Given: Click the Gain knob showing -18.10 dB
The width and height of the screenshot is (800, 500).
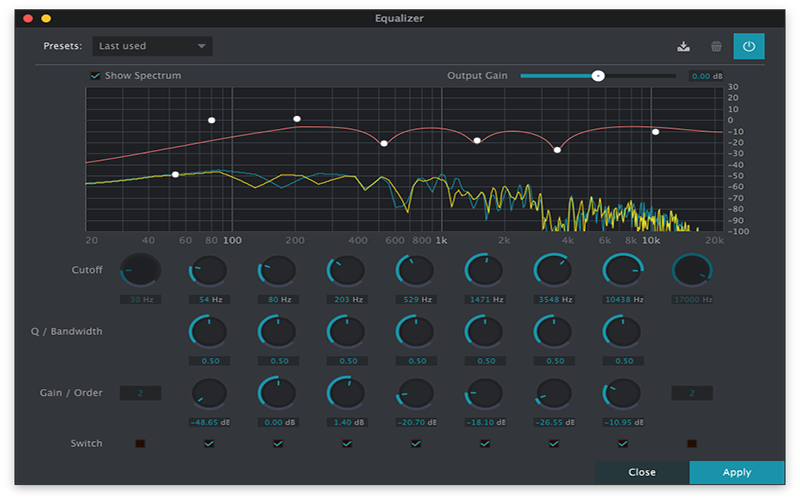Looking at the screenshot, I should click(485, 393).
